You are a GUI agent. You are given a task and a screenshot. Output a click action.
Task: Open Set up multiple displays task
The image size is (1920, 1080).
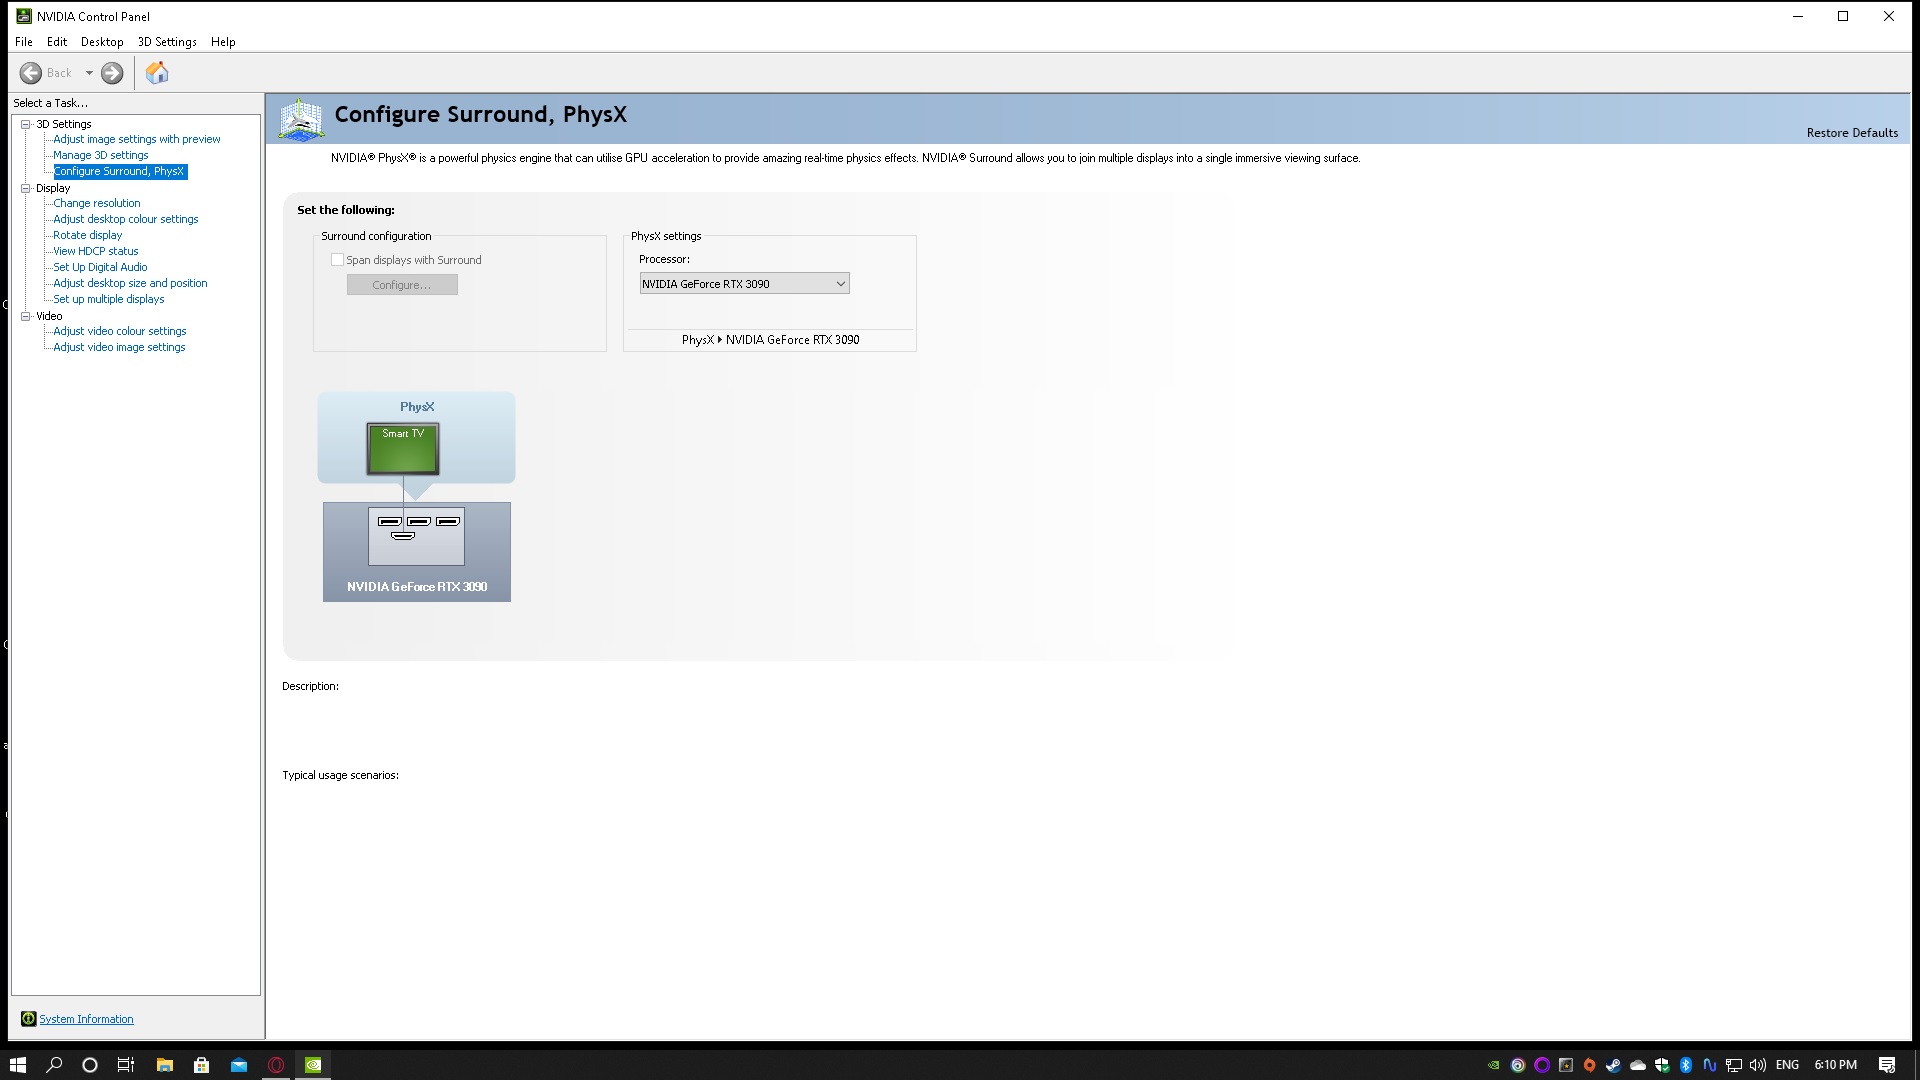[x=109, y=299]
